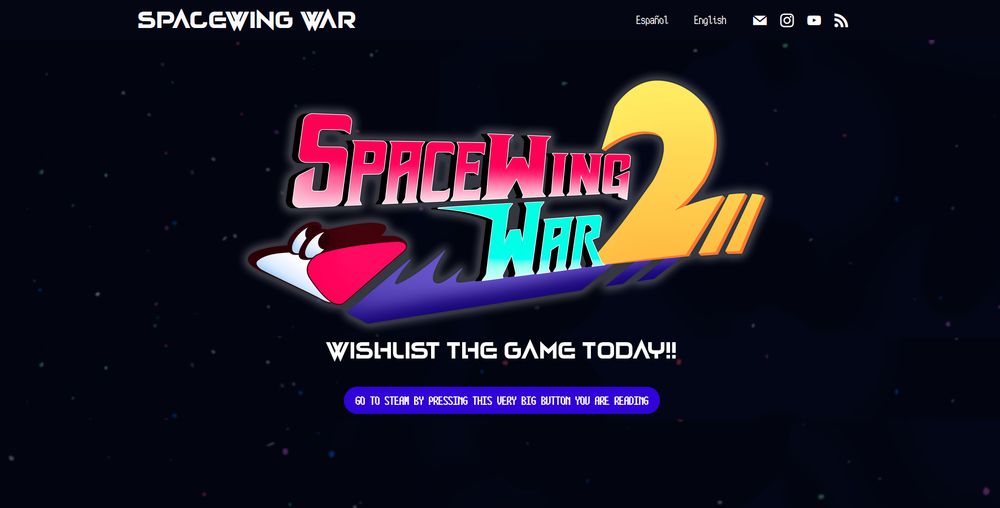Open the YouTube channel icon
1000x508 pixels.
814,20
